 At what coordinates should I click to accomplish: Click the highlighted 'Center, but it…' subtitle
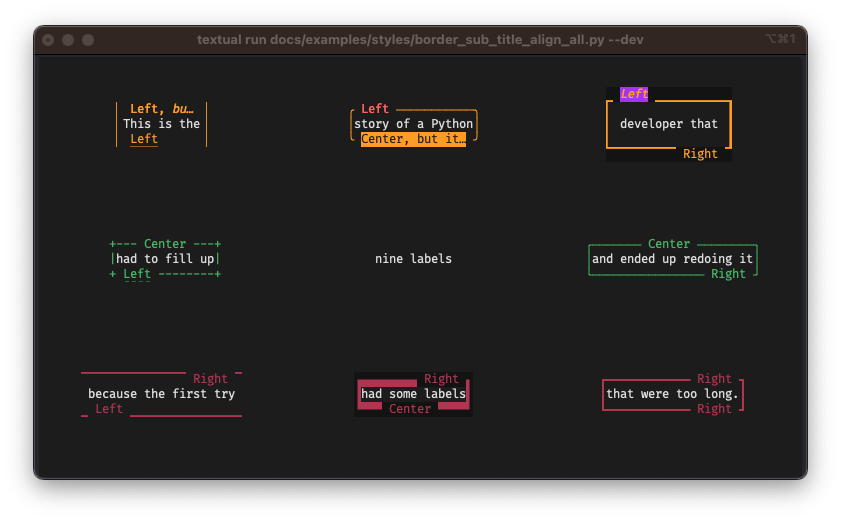[x=414, y=139]
